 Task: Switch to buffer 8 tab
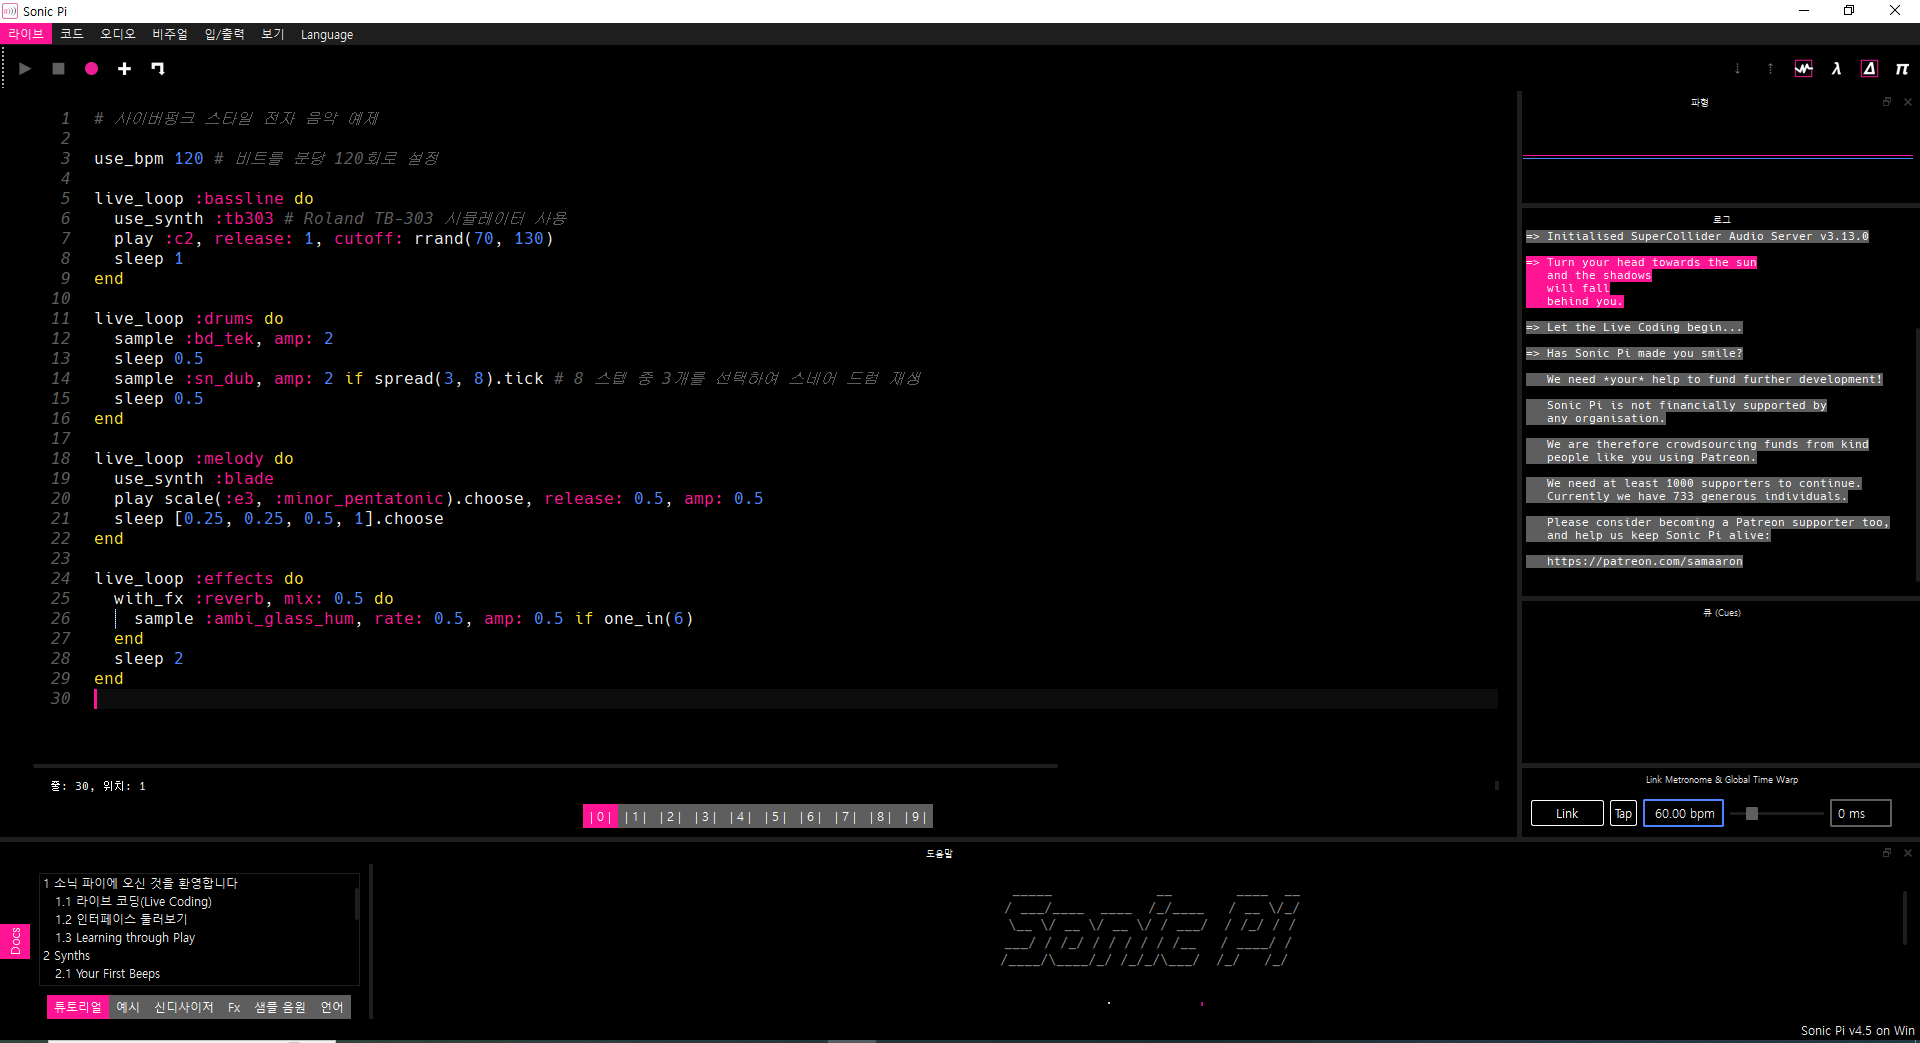pyautogui.click(x=880, y=817)
